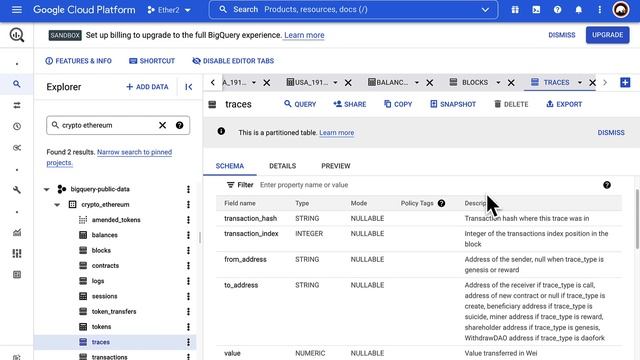The image size is (640, 360).
Task: Open the Capacity management sidebar icon
Action: click(17, 253)
